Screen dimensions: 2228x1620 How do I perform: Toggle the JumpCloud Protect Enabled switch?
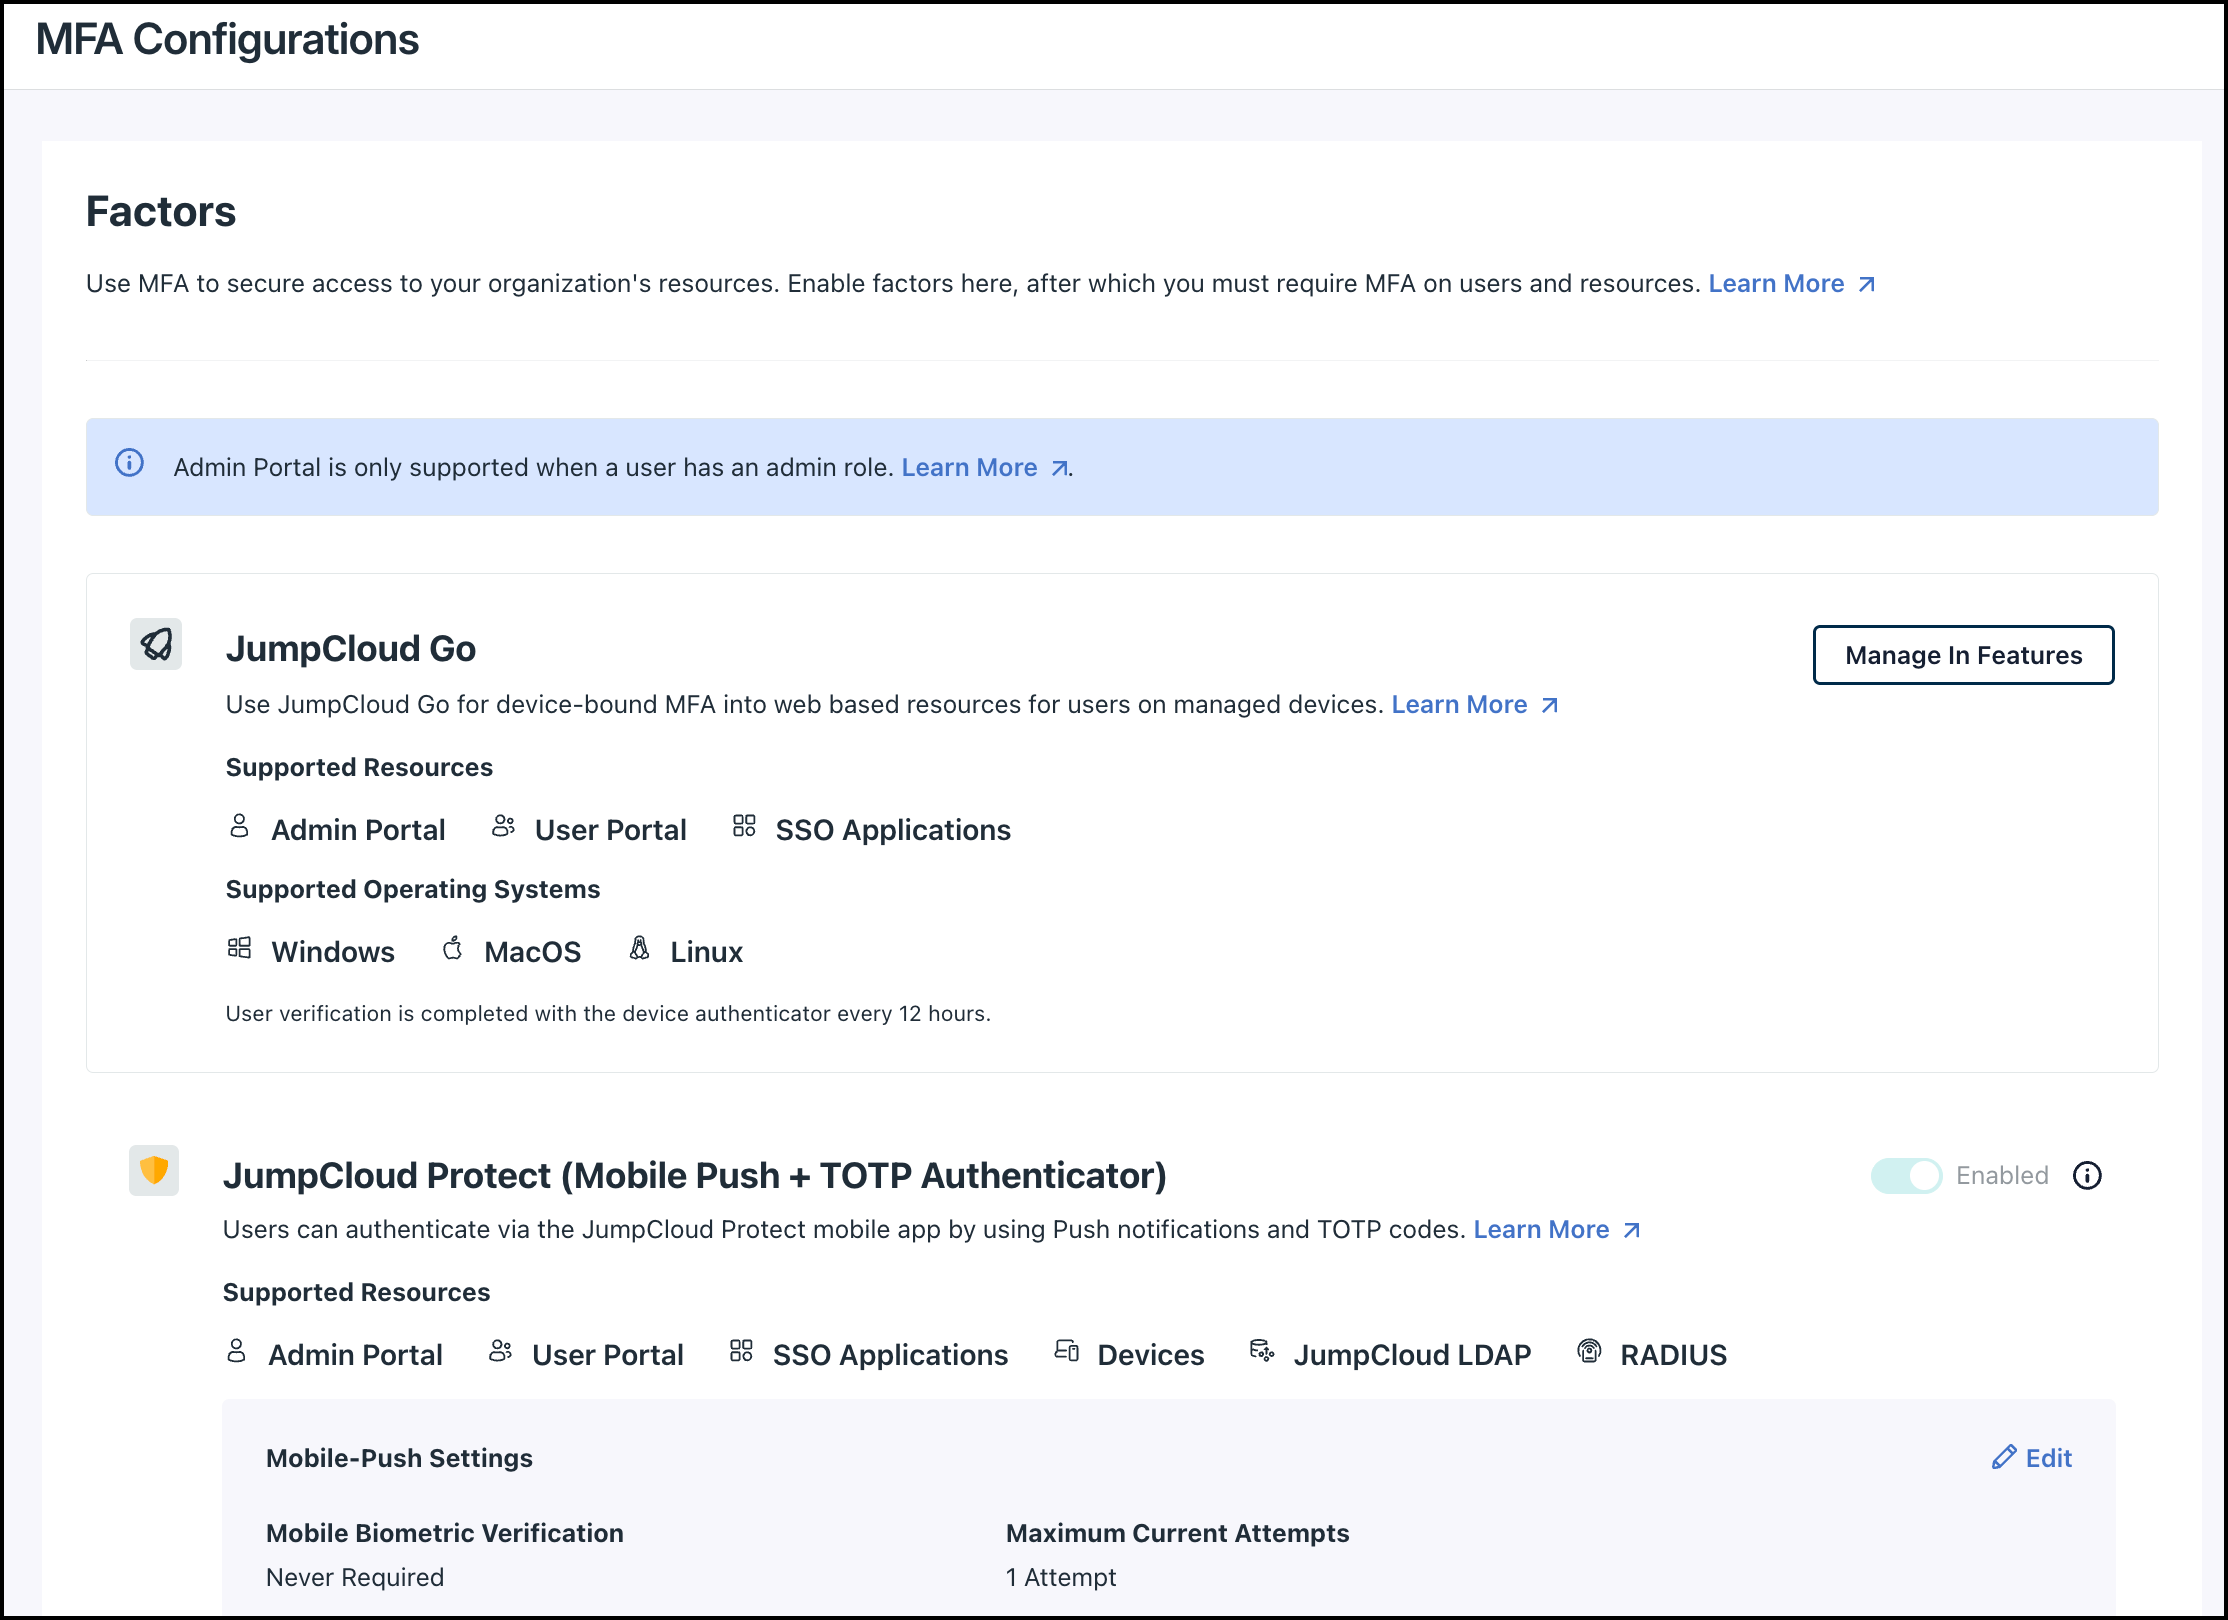(x=1906, y=1176)
